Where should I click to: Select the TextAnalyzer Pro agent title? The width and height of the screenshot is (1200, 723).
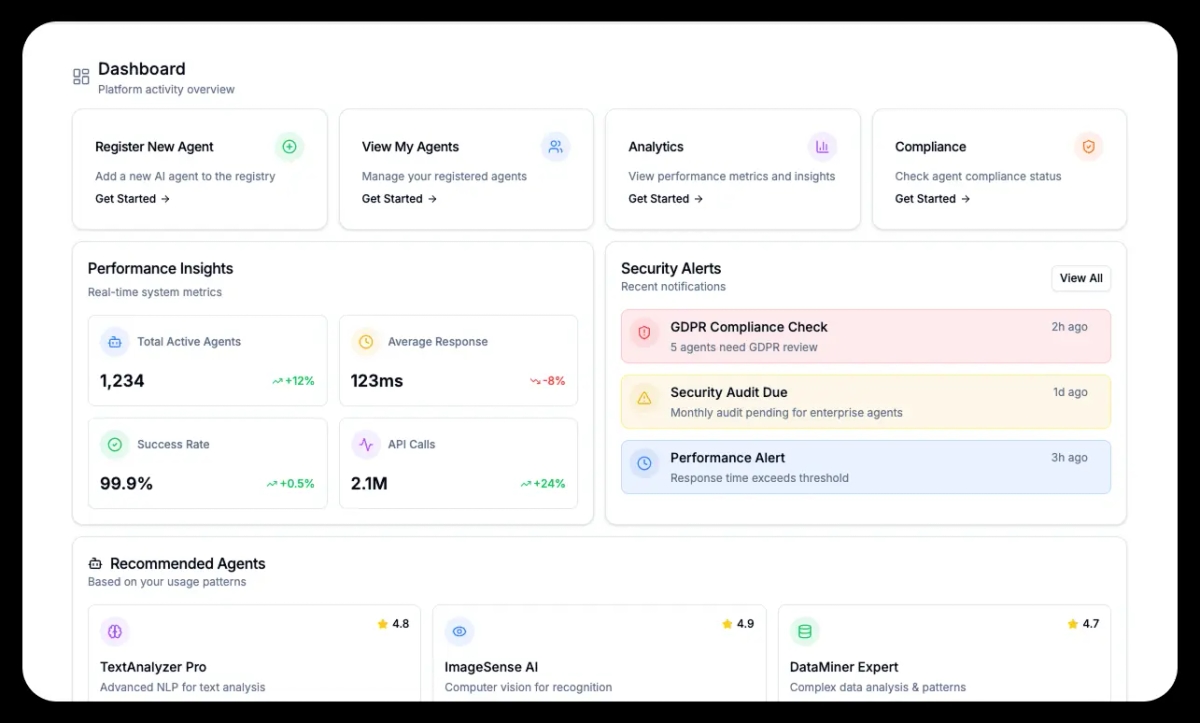(x=153, y=667)
